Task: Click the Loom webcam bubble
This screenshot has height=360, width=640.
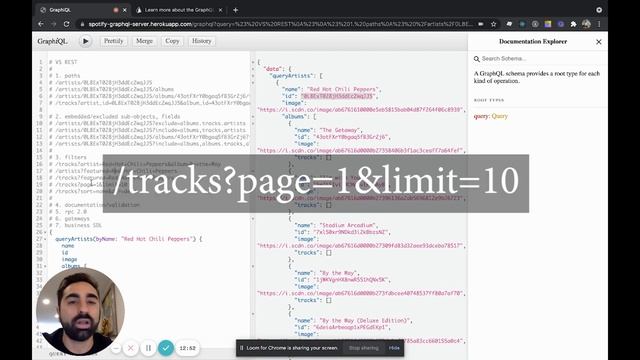Action: (80, 311)
